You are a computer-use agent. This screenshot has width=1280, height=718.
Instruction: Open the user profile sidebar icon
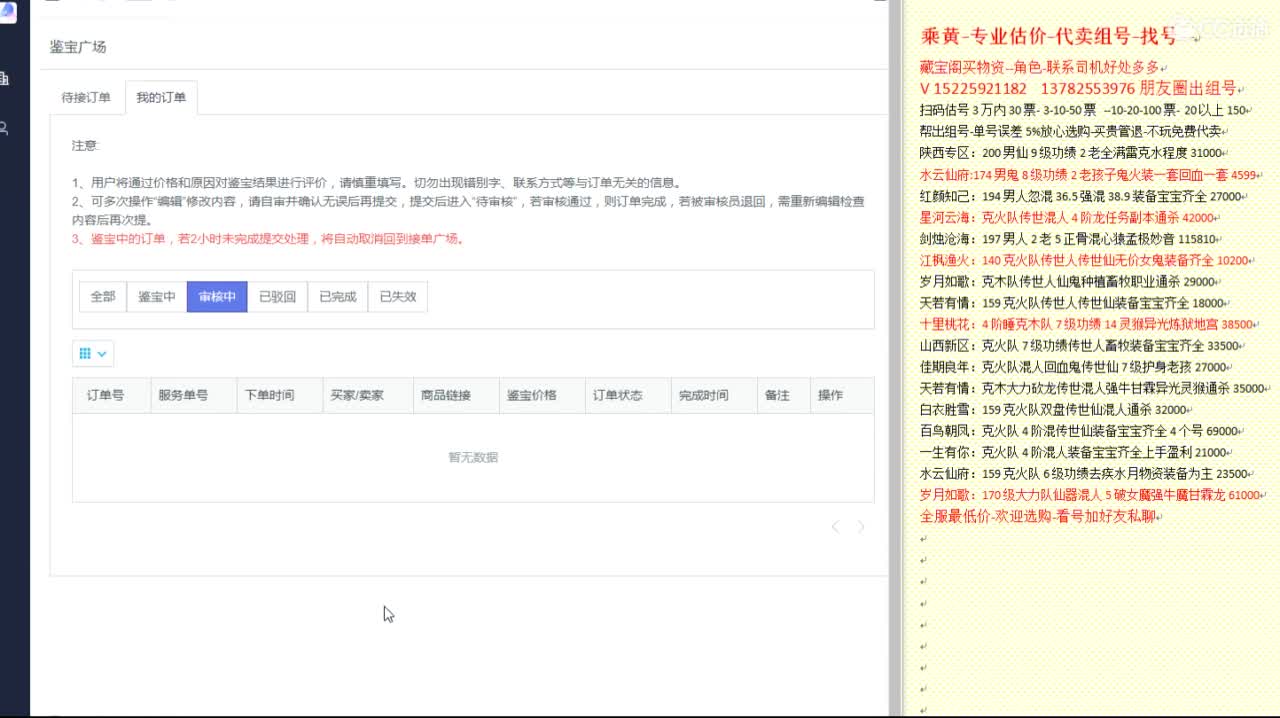[x=5, y=128]
